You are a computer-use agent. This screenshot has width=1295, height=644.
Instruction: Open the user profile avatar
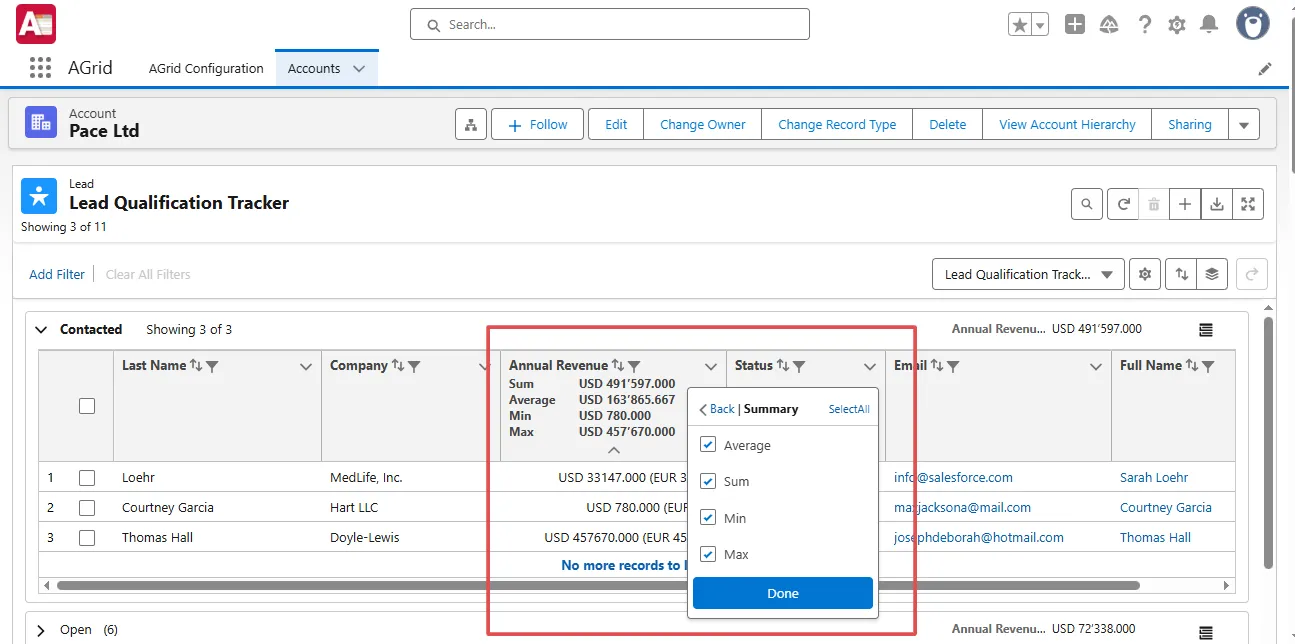coord(1253,23)
